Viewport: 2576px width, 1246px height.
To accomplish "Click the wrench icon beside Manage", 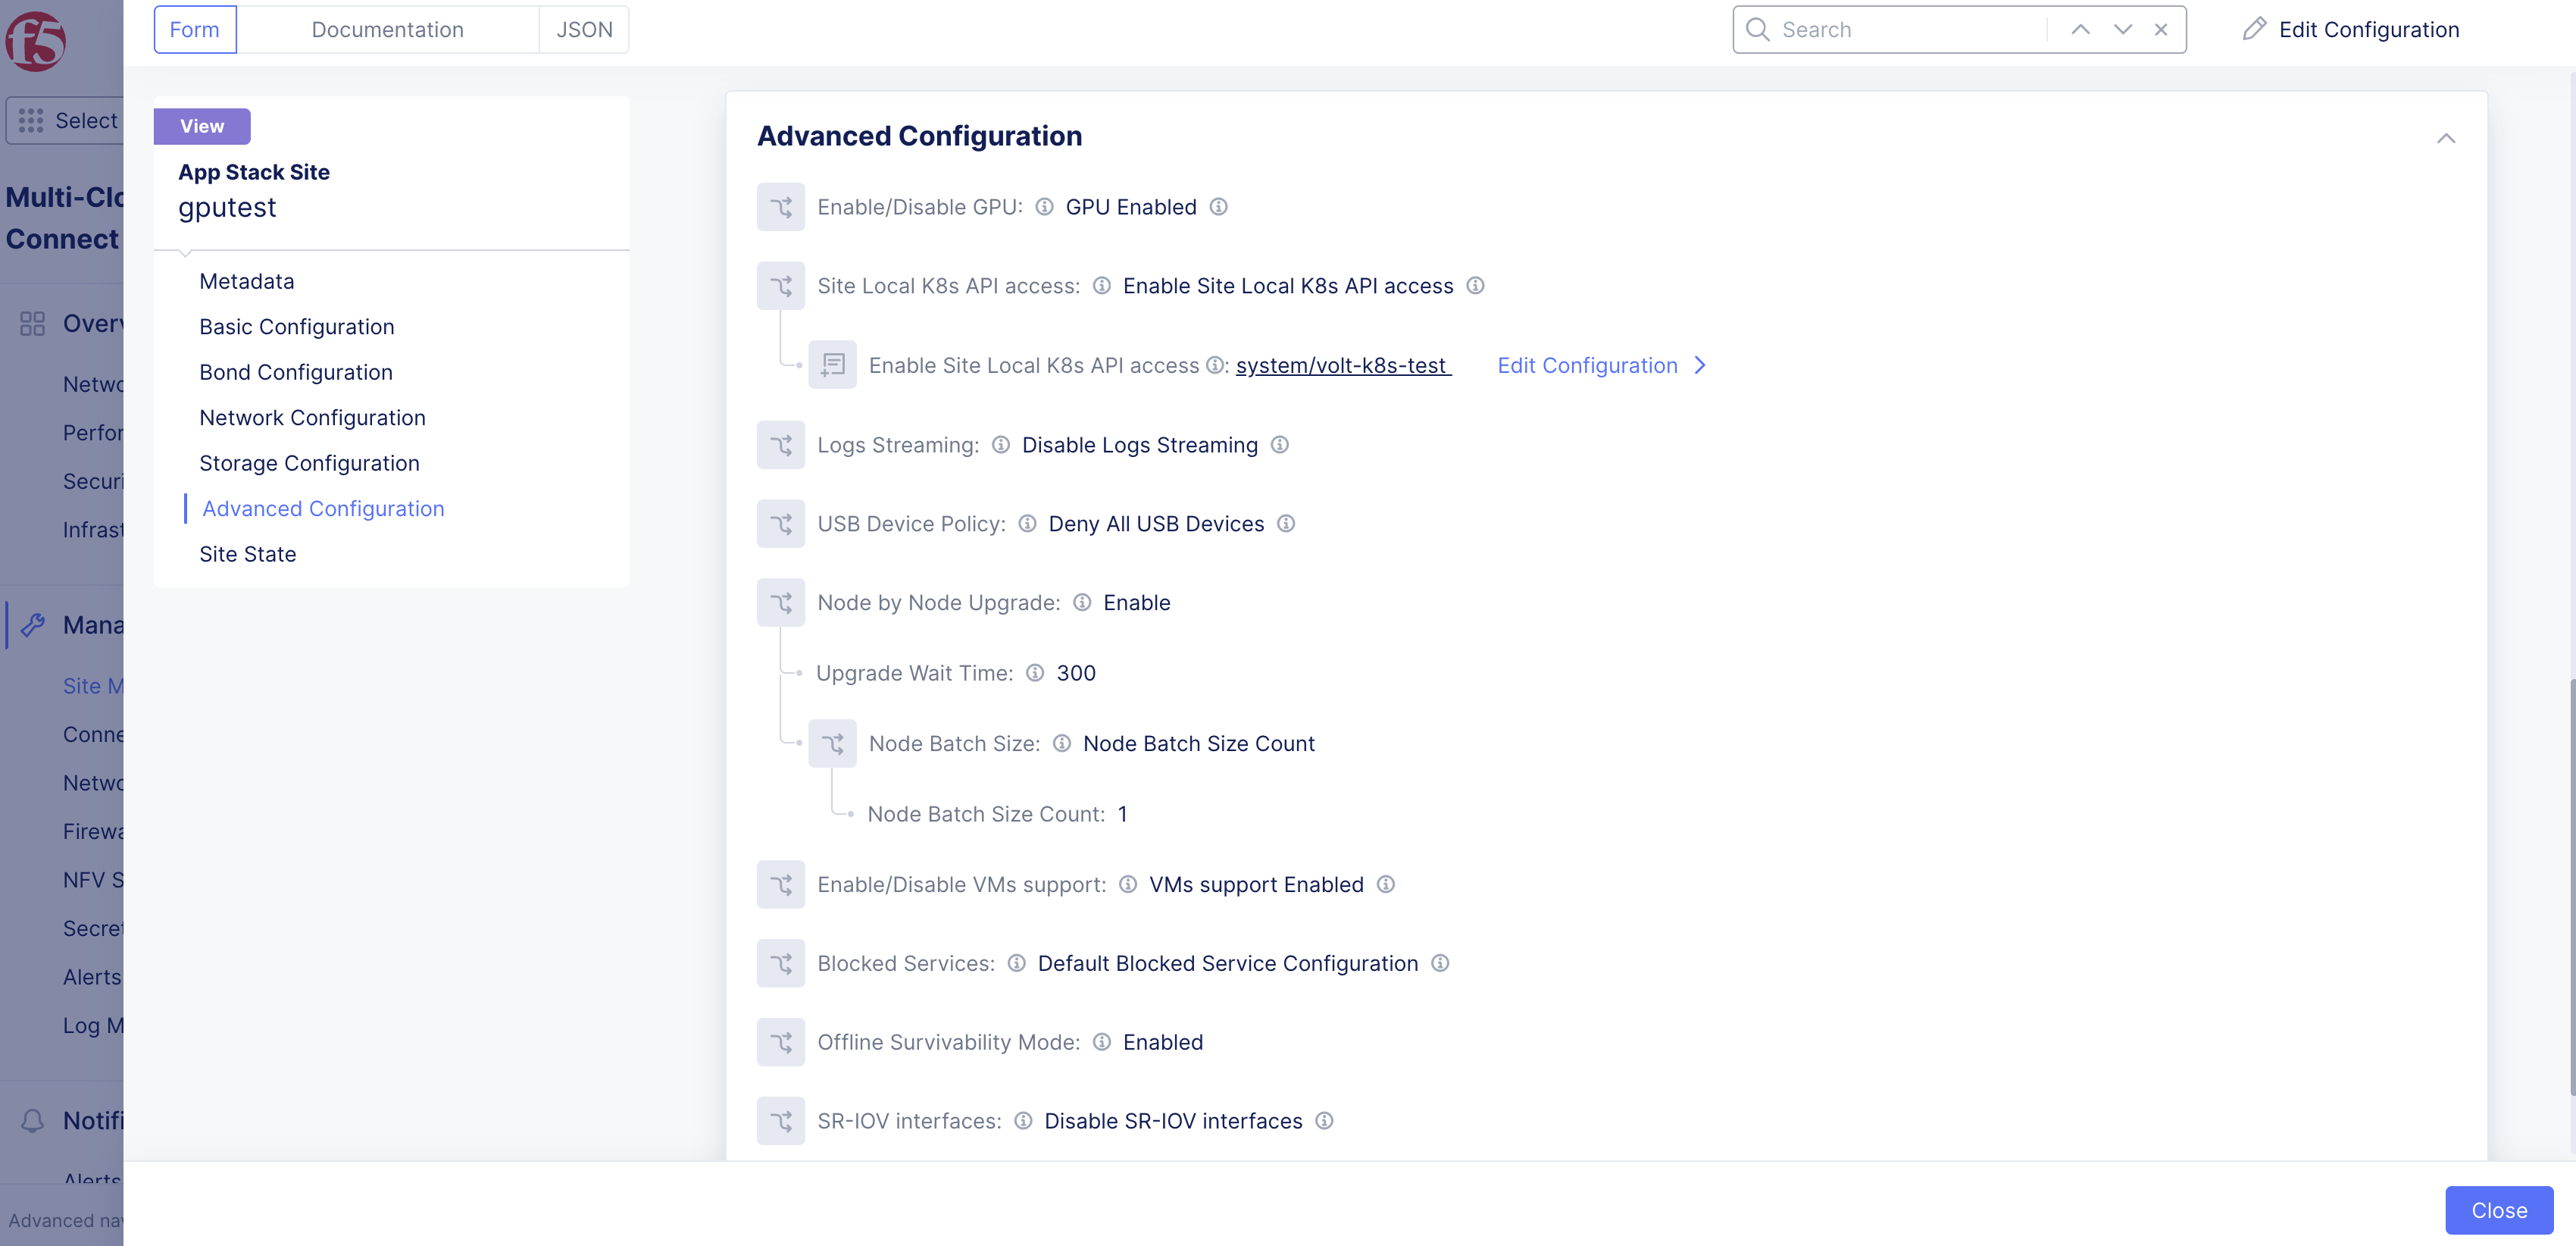I will (x=33, y=624).
